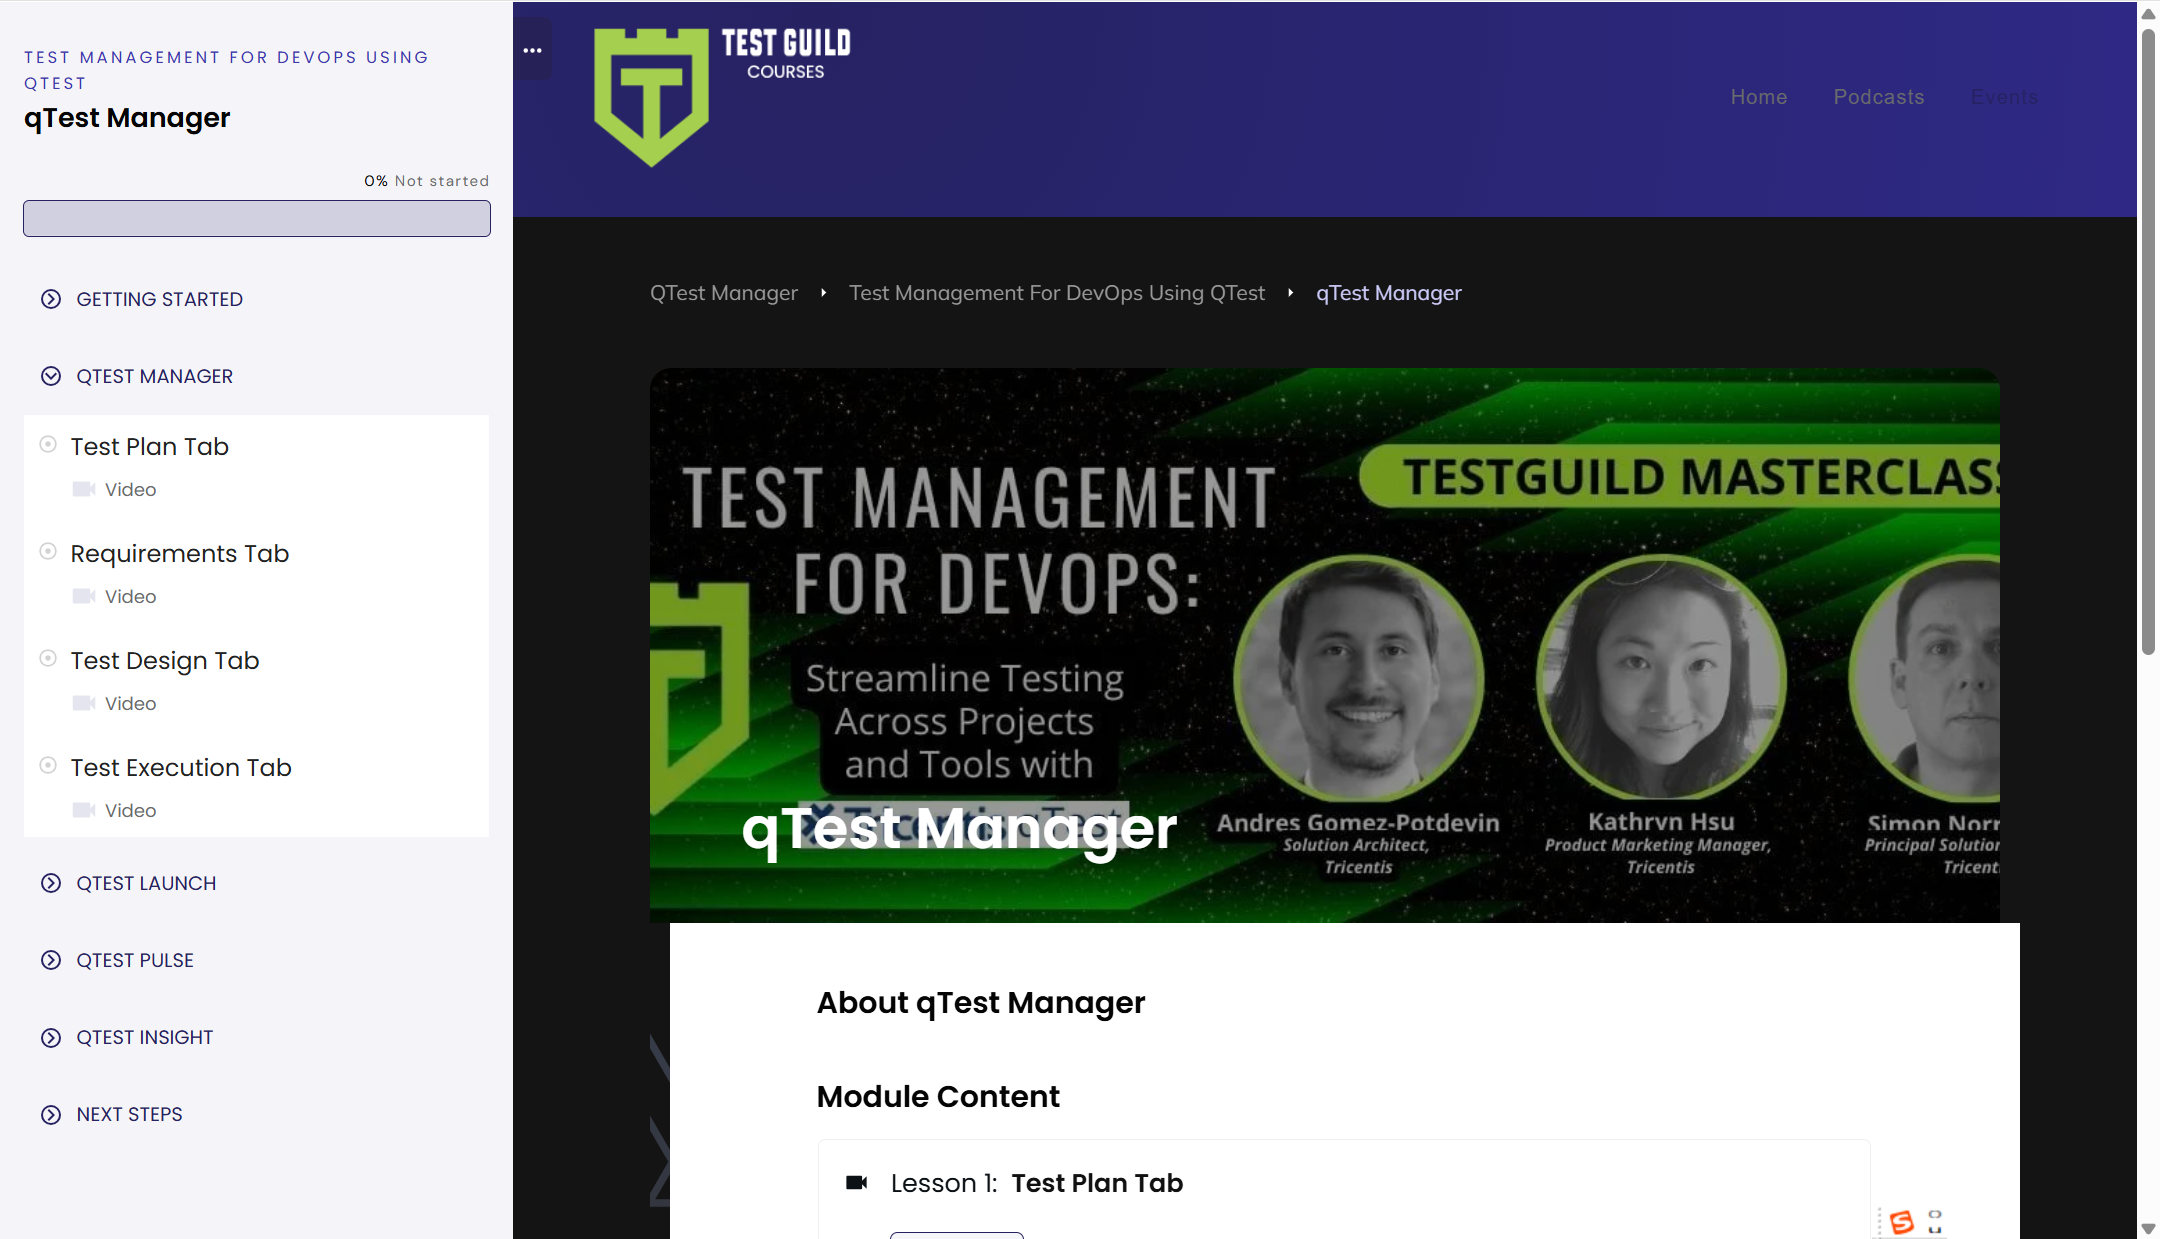Click the three-dots sidebar toggle button
Screen dimensions: 2160x1239
(532, 50)
